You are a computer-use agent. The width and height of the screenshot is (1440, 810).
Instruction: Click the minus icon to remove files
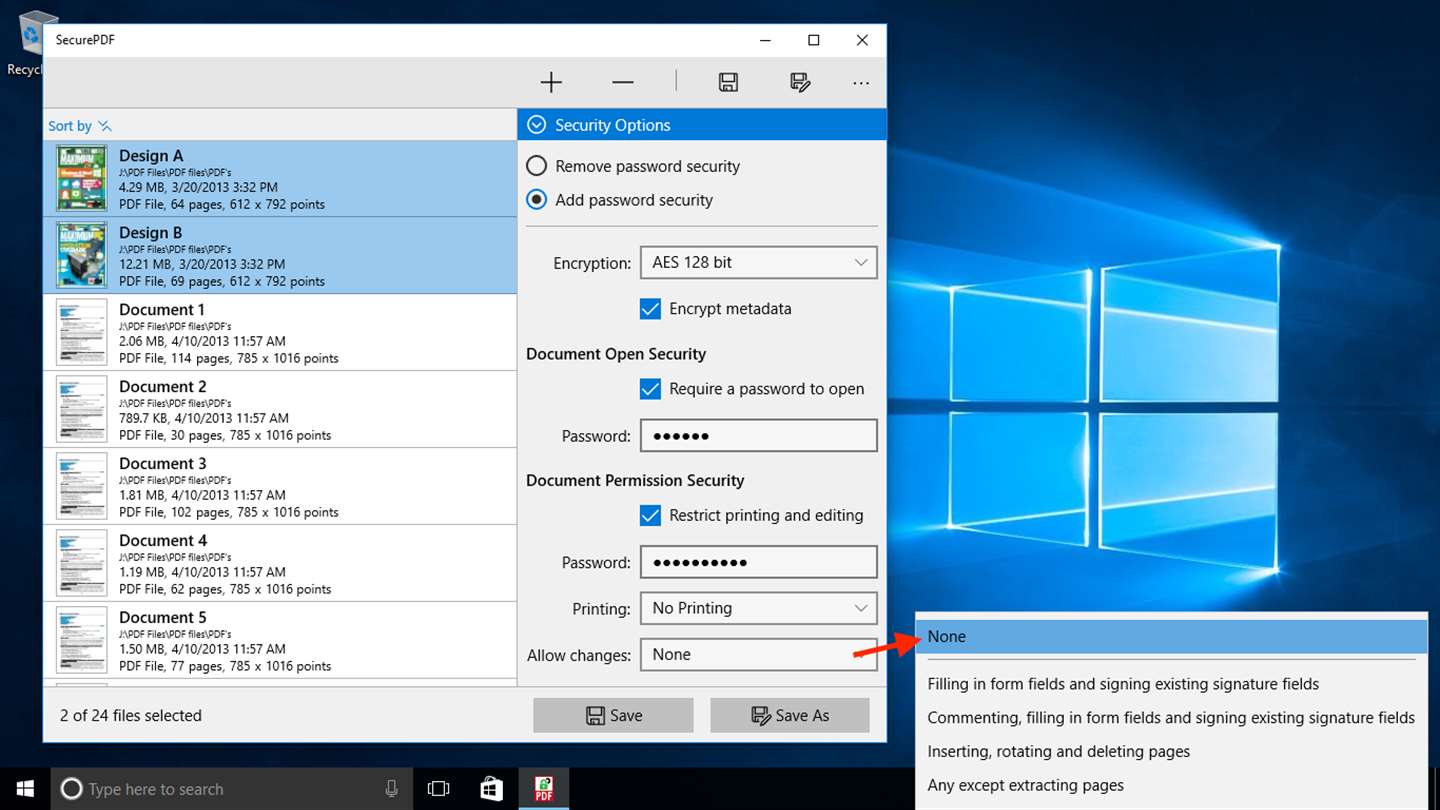(x=622, y=83)
